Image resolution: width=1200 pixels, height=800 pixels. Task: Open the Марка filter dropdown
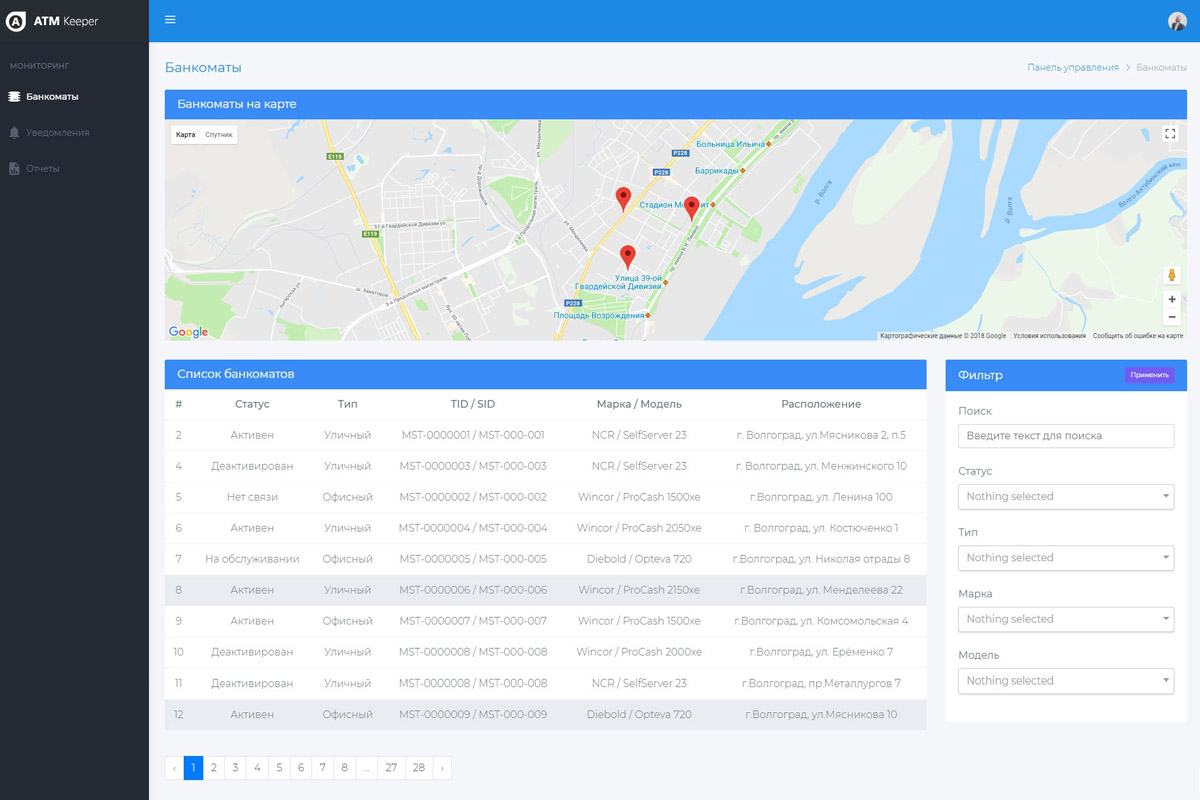coord(1066,619)
